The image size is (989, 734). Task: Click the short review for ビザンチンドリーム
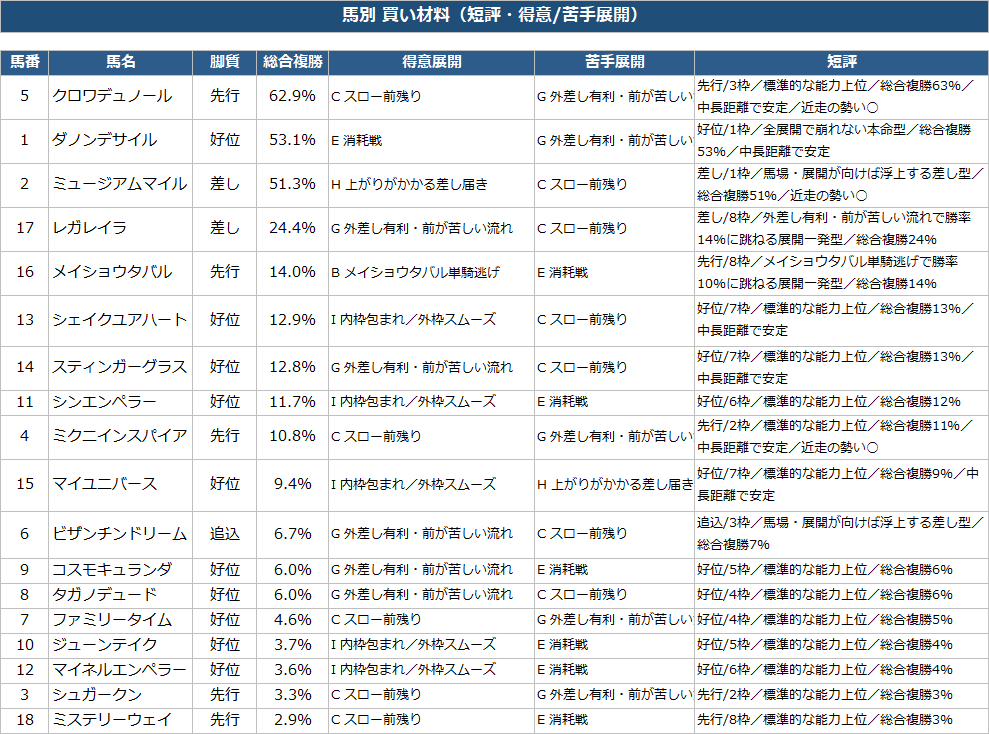(840, 533)
